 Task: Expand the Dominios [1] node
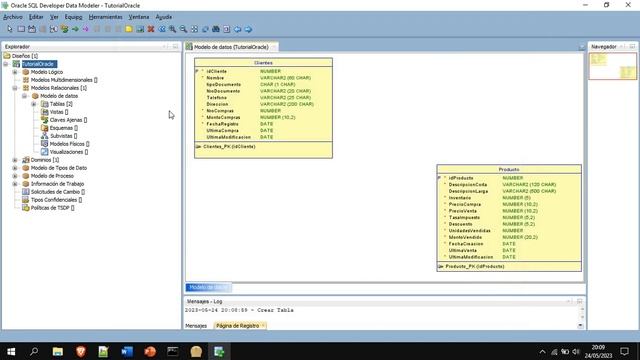[x=15, y=160]
